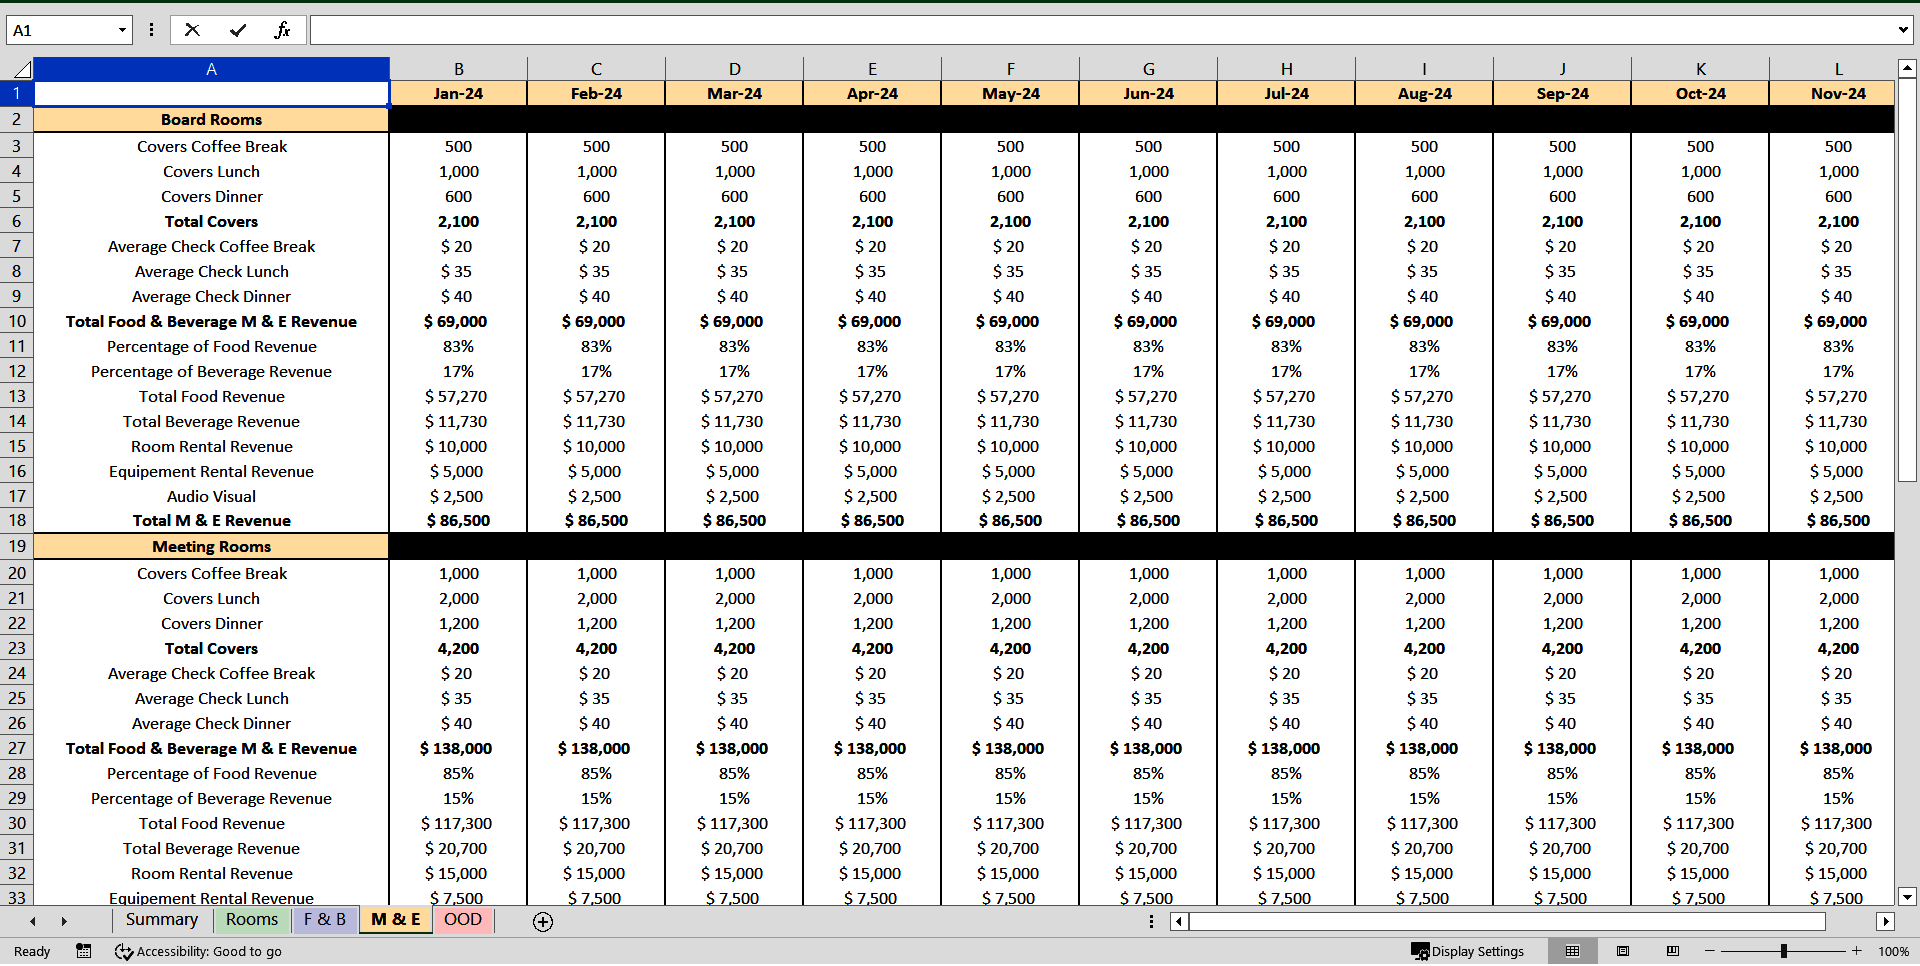1920x966 pixels.
Task: Select the Meeting Rooms section cell
Action: point(211,546)
